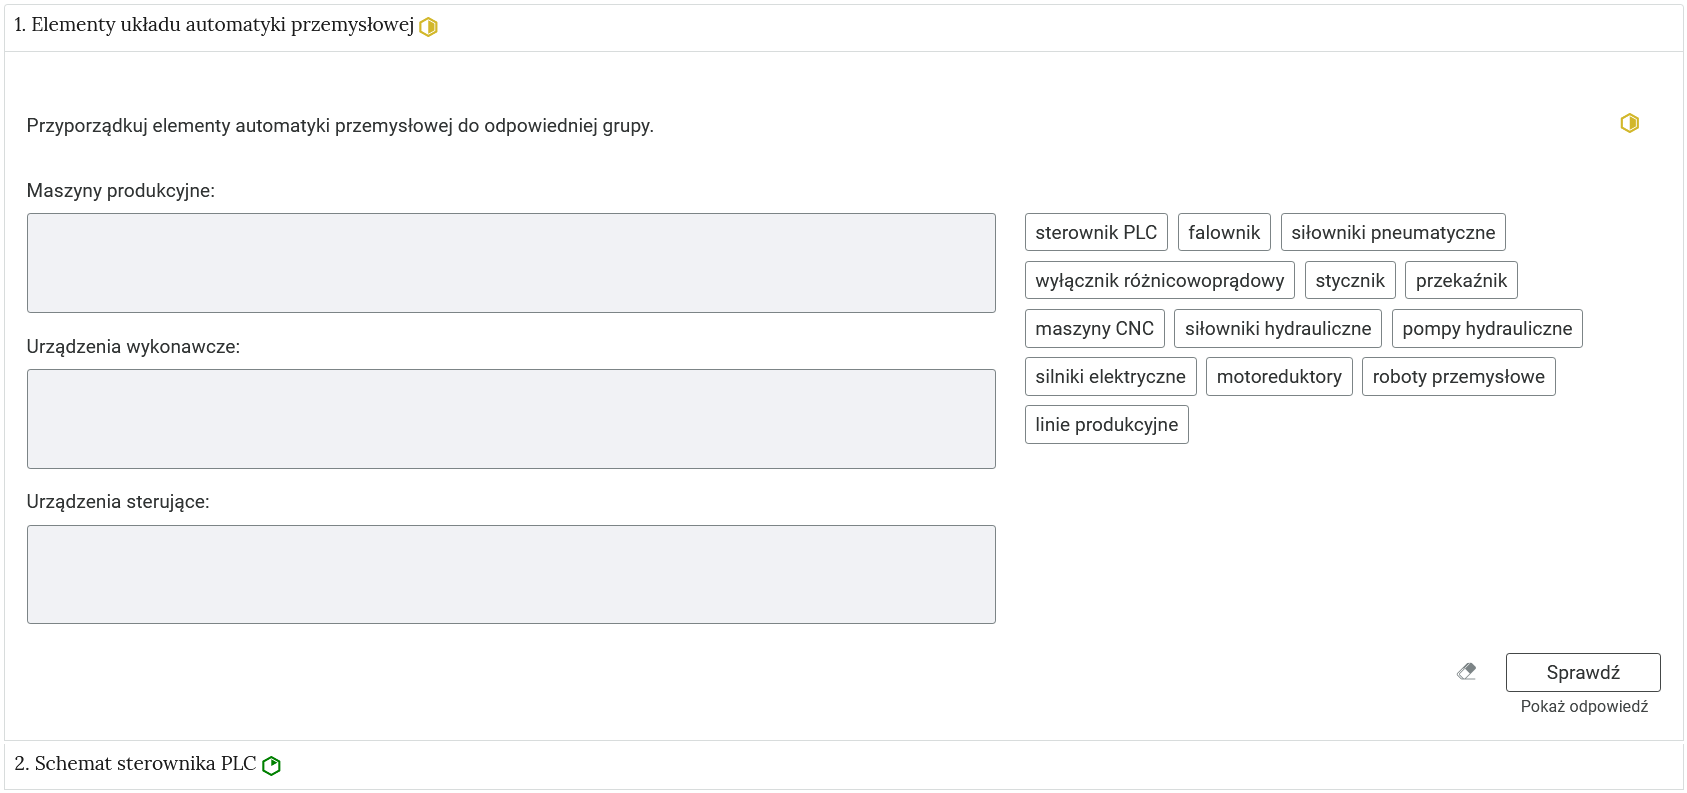1687x793 pixels.
Task: Click the yellow hexagon icon right of the instruction
Action: 1629,123
